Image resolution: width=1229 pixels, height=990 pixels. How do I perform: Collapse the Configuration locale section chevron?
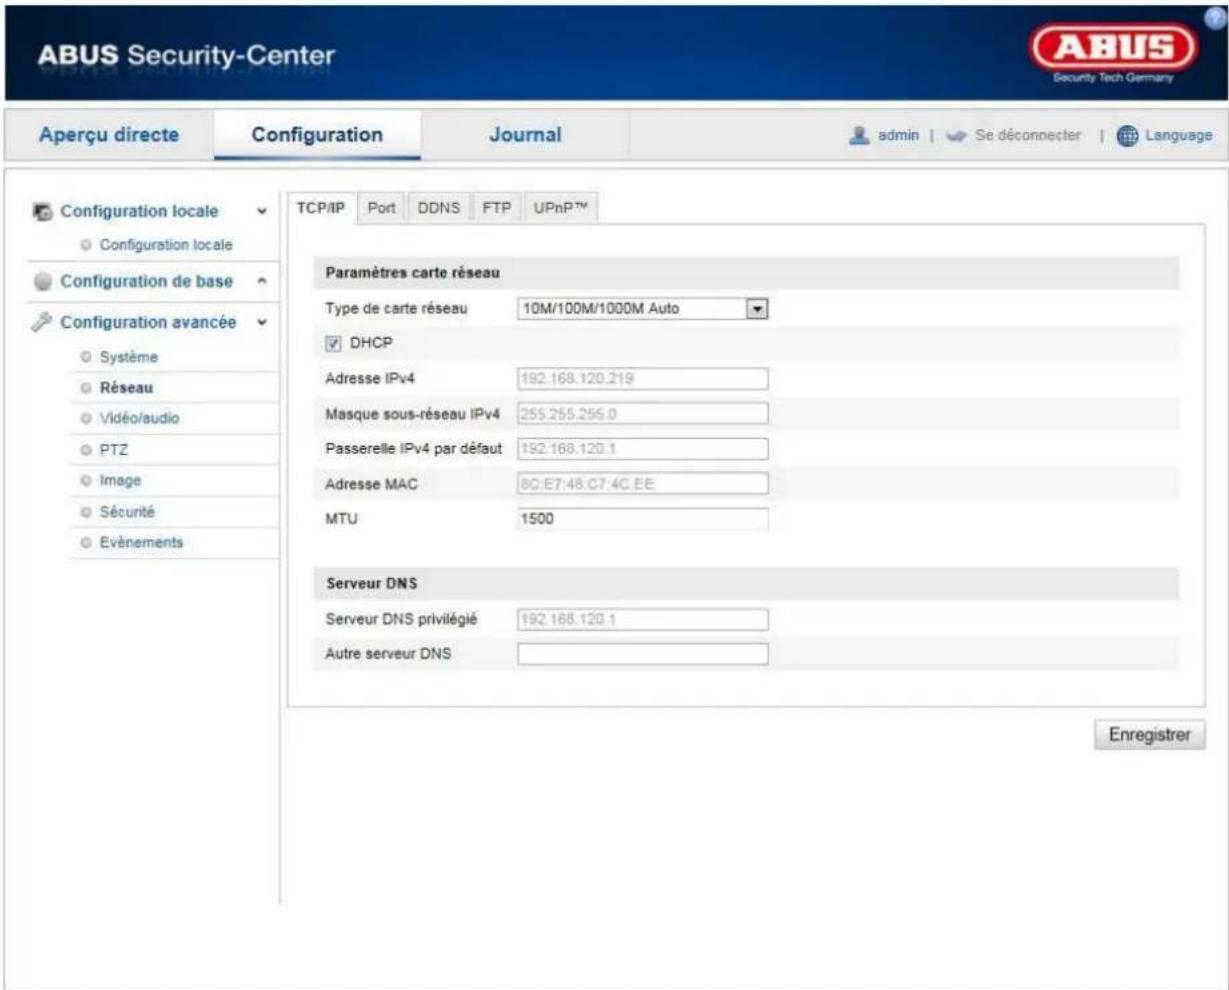point(262,212)
